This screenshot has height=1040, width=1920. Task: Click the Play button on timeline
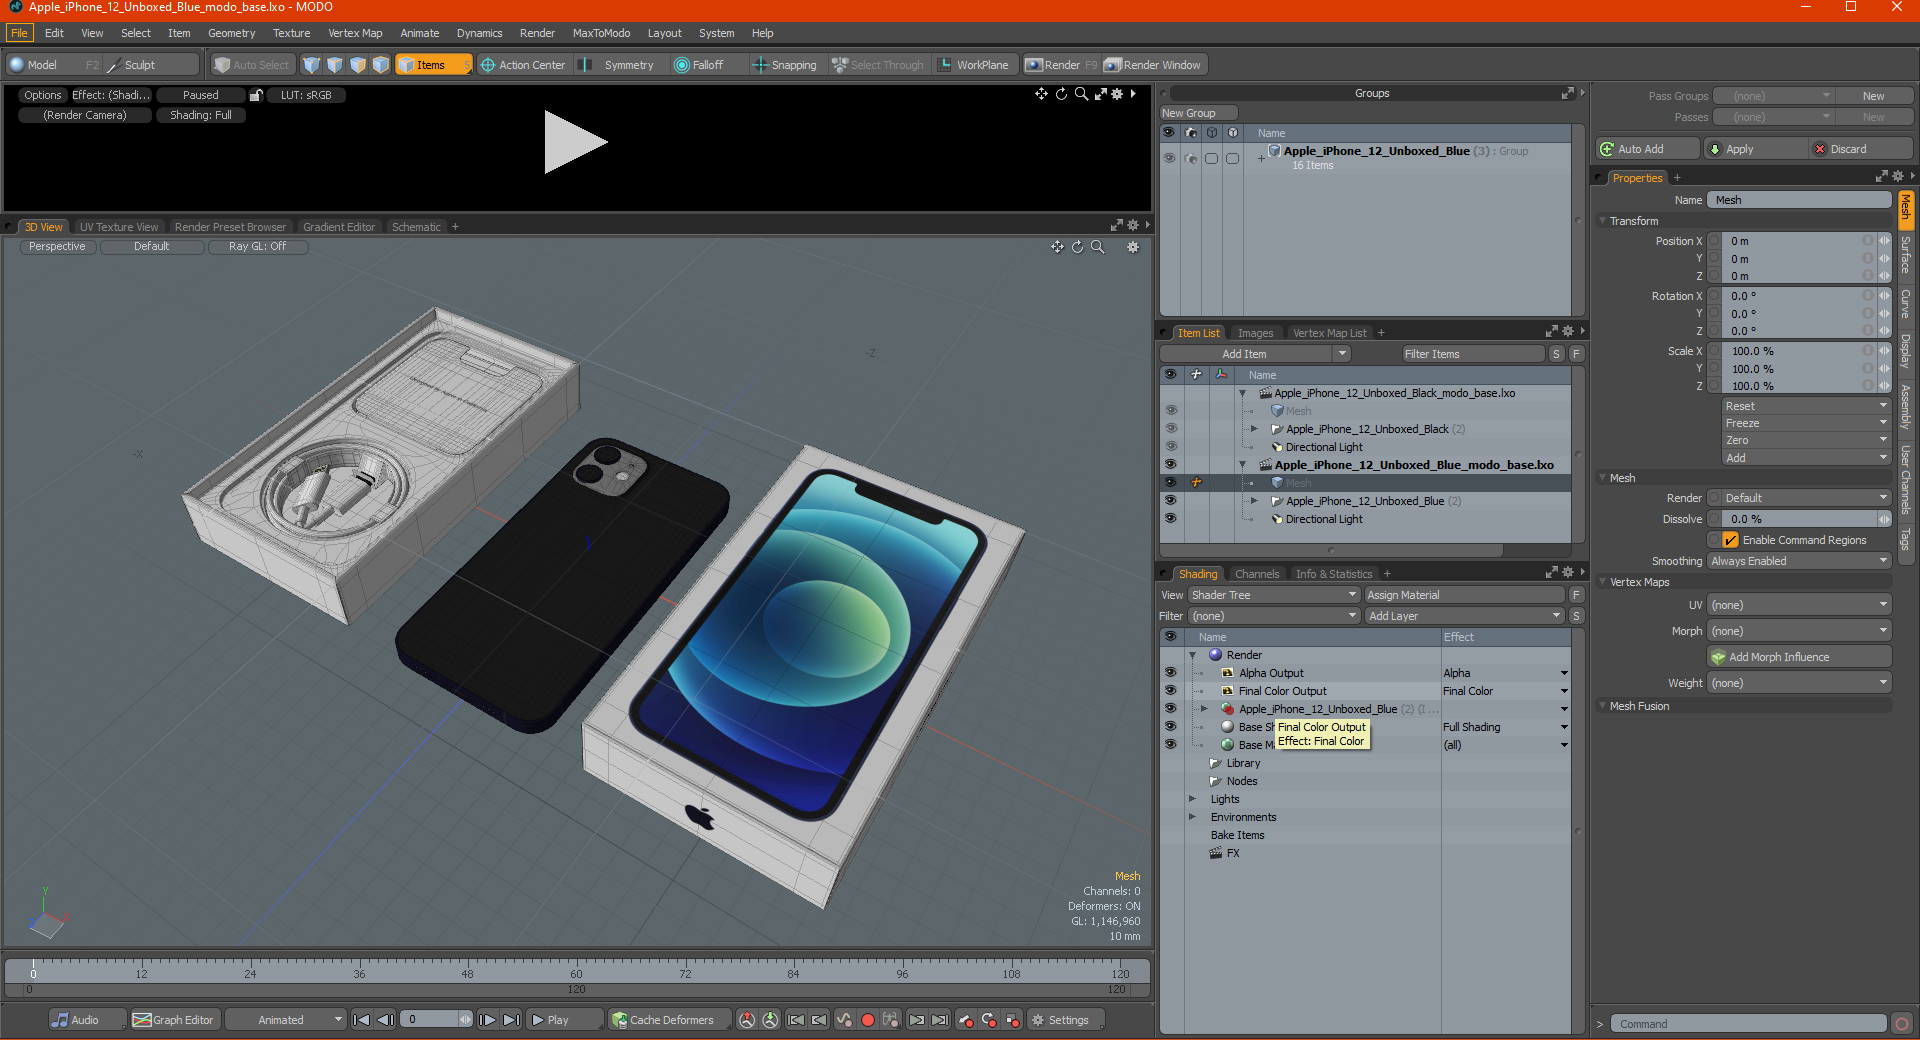coord(565,1020)
